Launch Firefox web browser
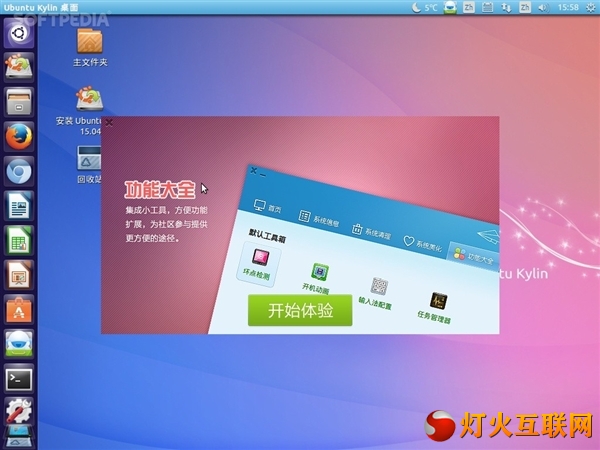Screen dimensions: 600x450 pyautogui.click(x=19, y=137)
